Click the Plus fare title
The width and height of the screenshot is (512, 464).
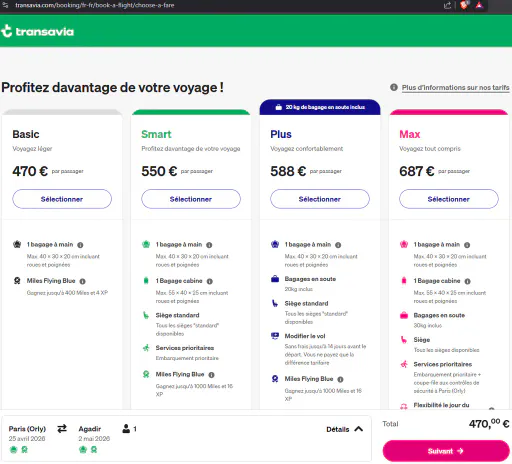pos(281,134)
